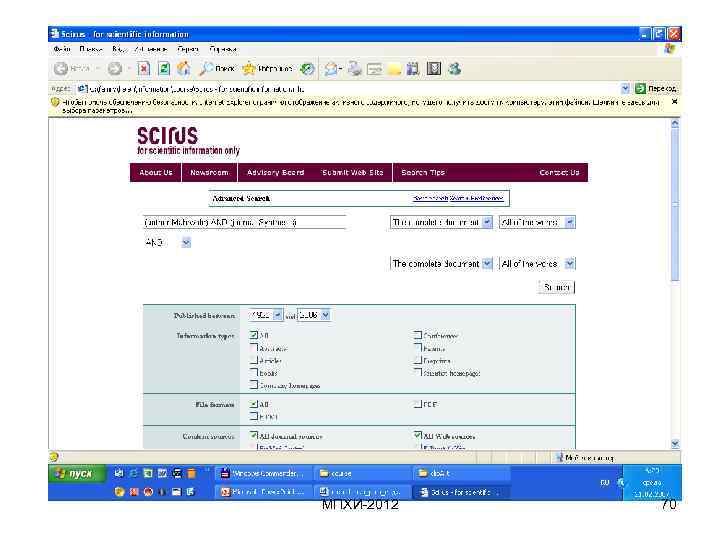Open the Search Tips page

[x=423, y=173]
